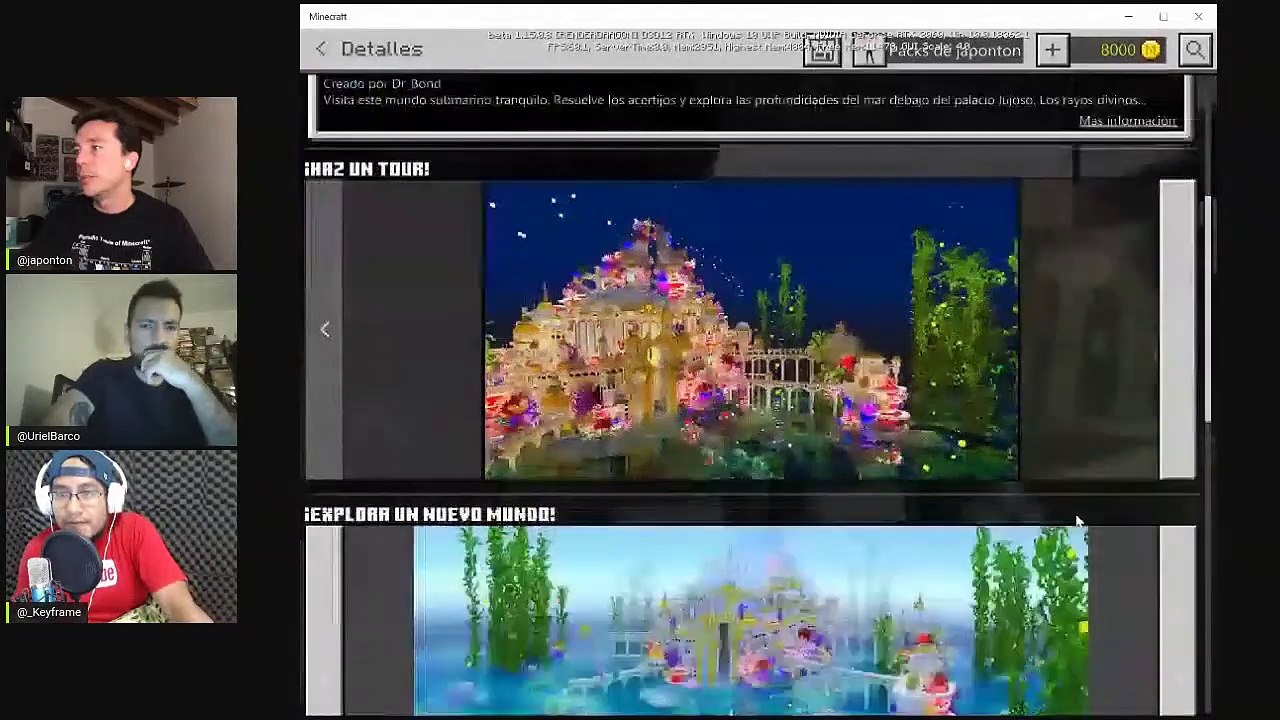The height and width of the screenshot is (720, 1280).
Task: Open Packs de japonton
Action: [956, 51]
